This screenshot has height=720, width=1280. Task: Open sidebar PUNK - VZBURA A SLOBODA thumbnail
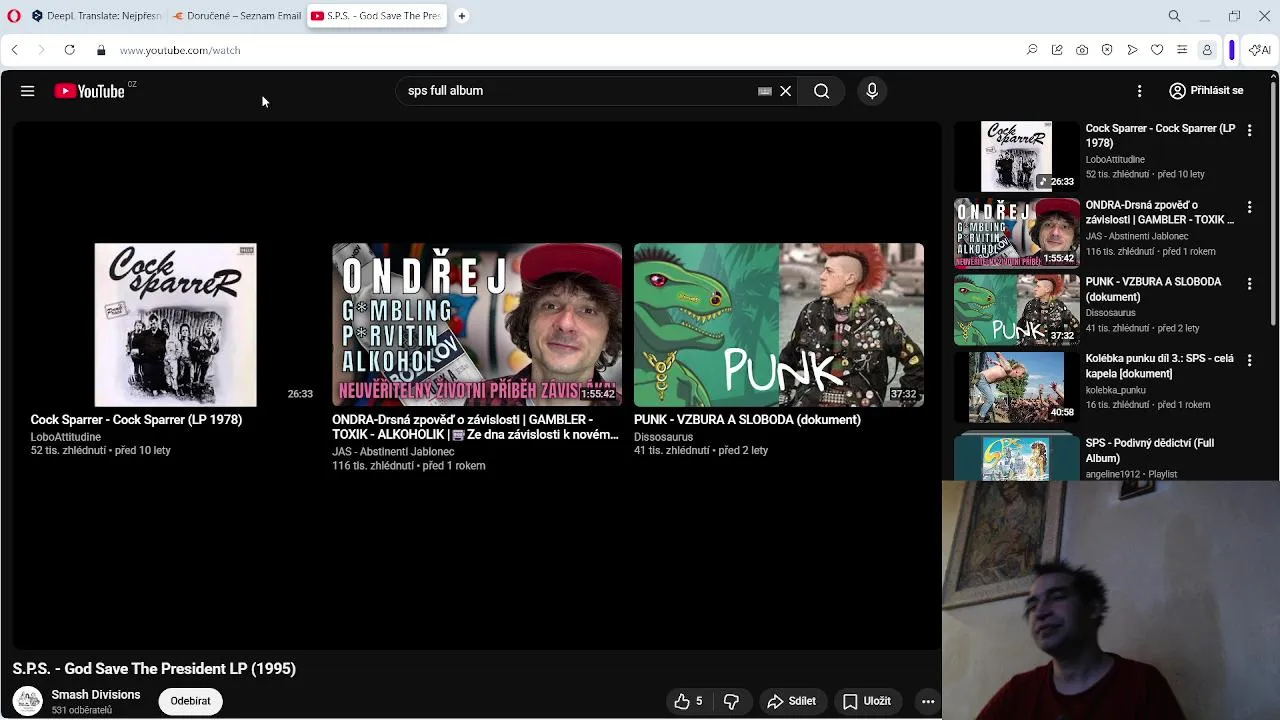(1016, 310)
